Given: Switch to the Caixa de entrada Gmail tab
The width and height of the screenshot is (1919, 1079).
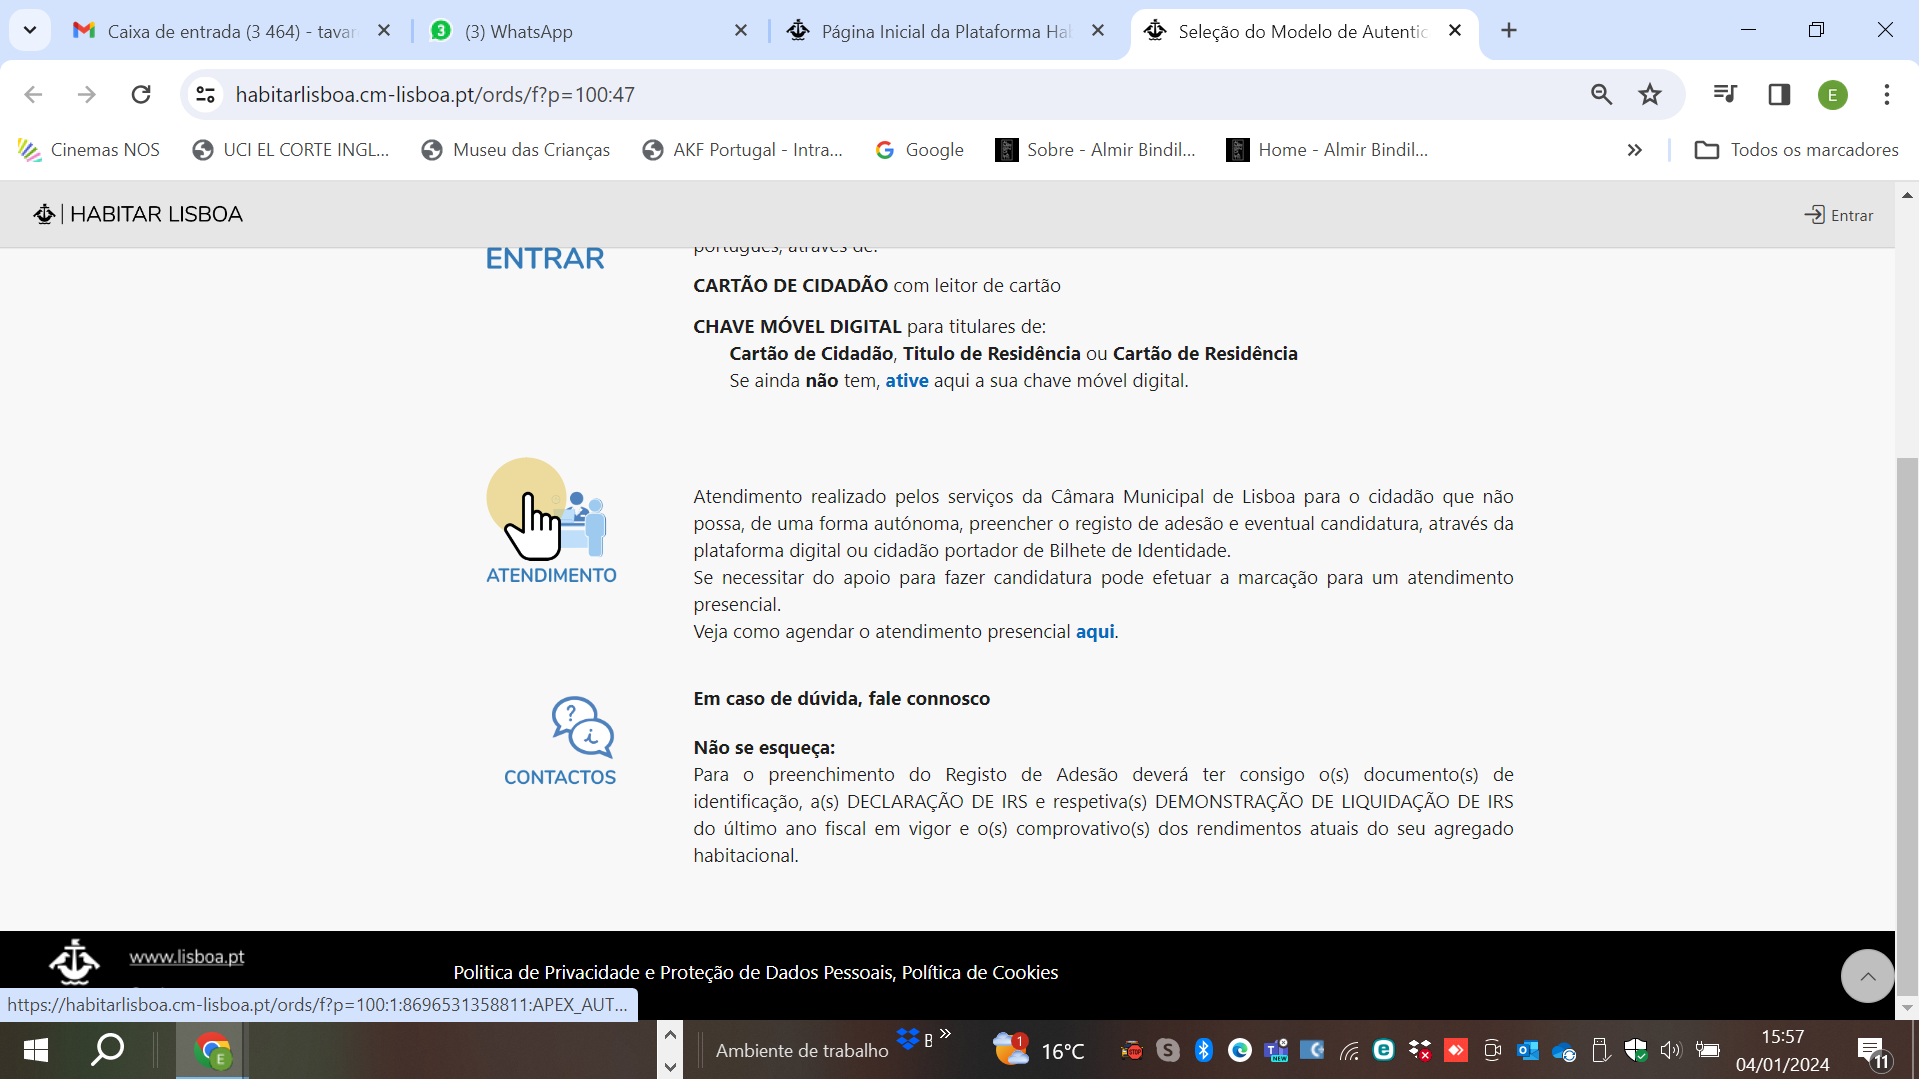Looking at the screenshot, I should (230, 31).
